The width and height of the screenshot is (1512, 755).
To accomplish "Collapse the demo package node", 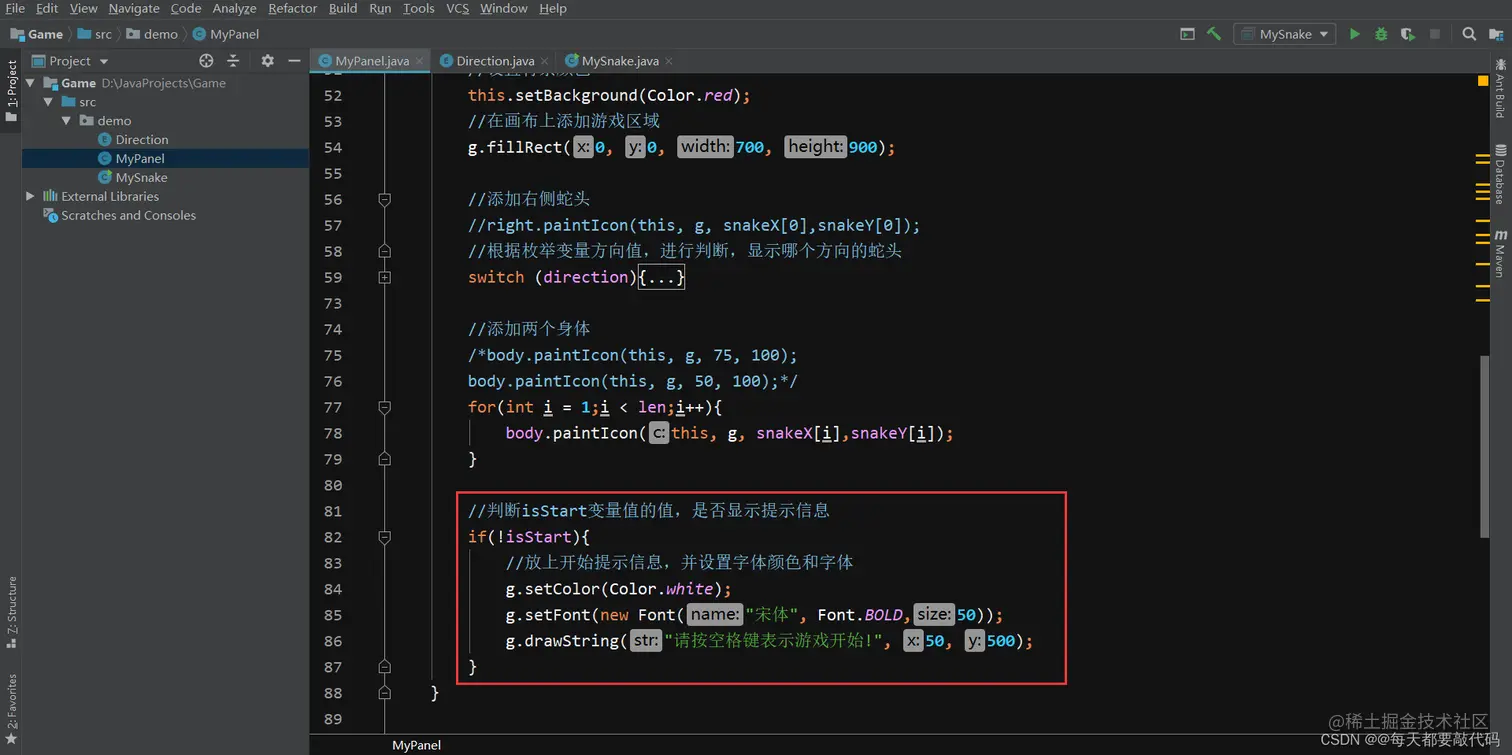I will [x=66, y=121].
